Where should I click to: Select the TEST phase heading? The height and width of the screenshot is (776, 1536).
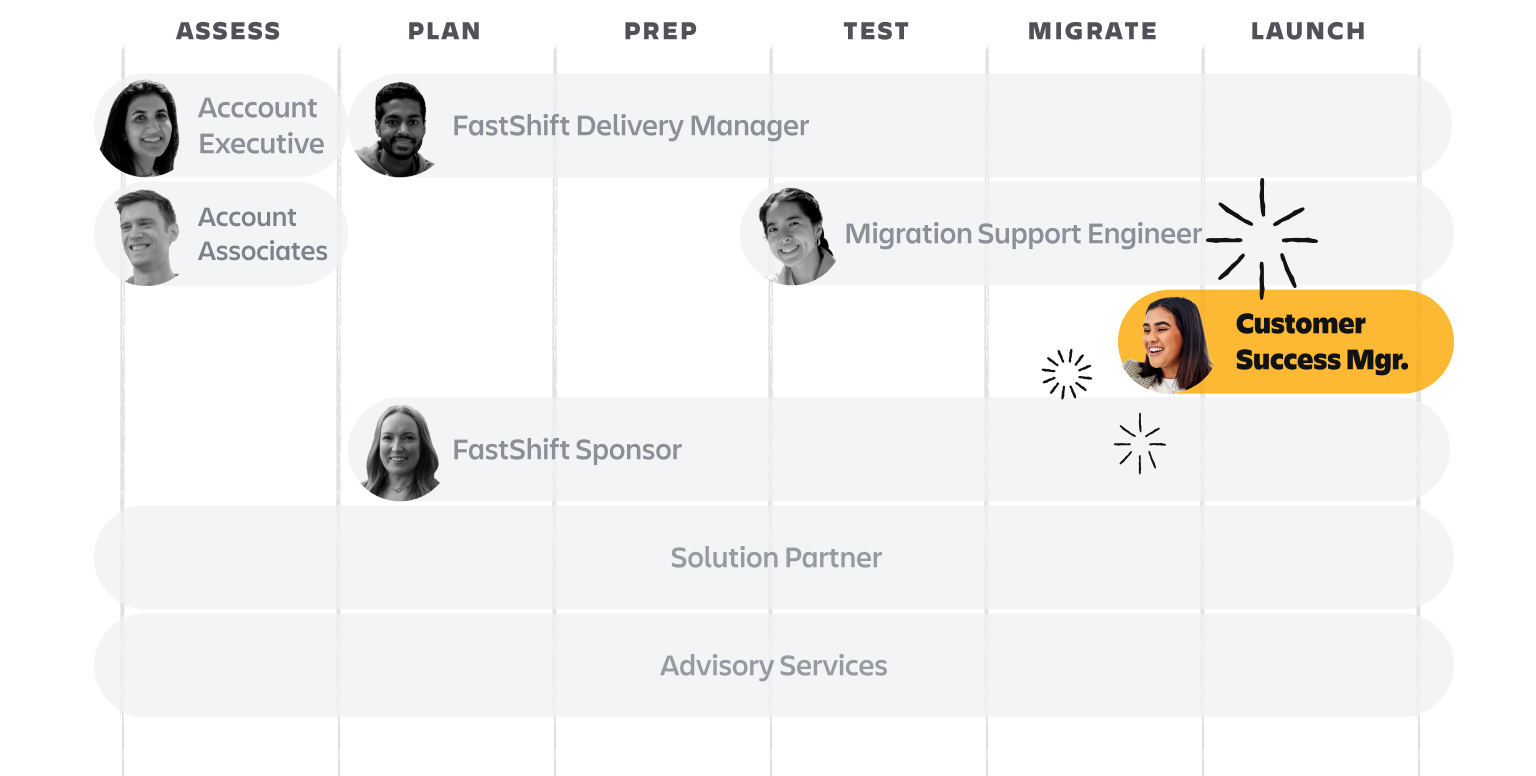[x=876, y=31]
